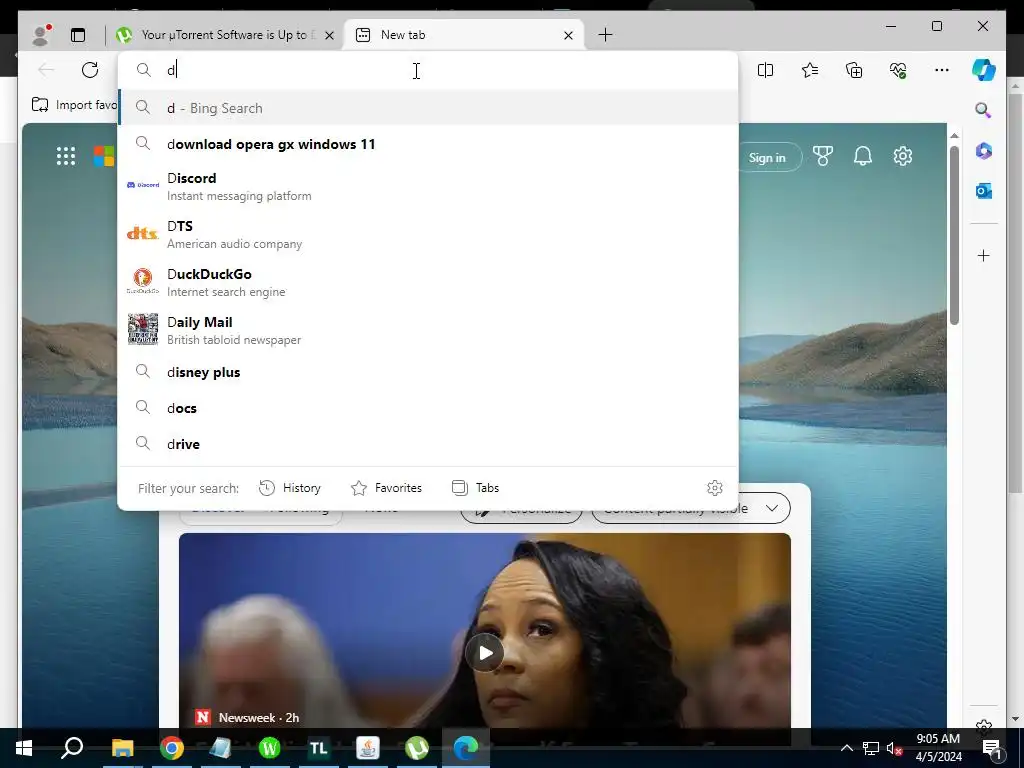1024x768 pixels.
Task: Open File Explorer from taskbar
Action: (122, 748)
